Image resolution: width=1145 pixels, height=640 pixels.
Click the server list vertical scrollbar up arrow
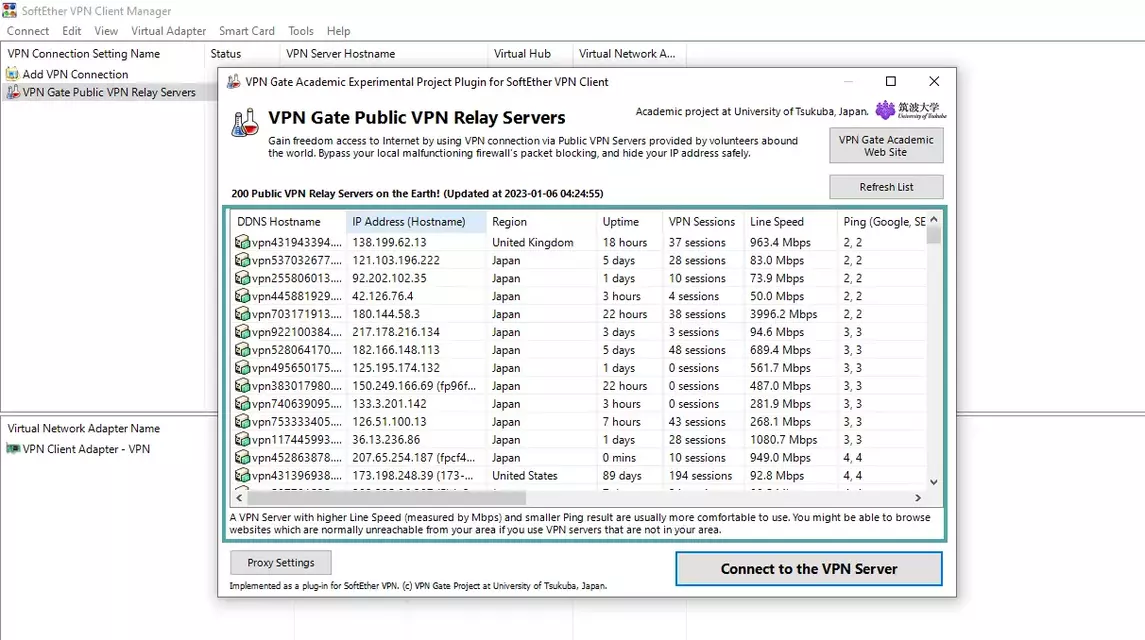(933, 219)
